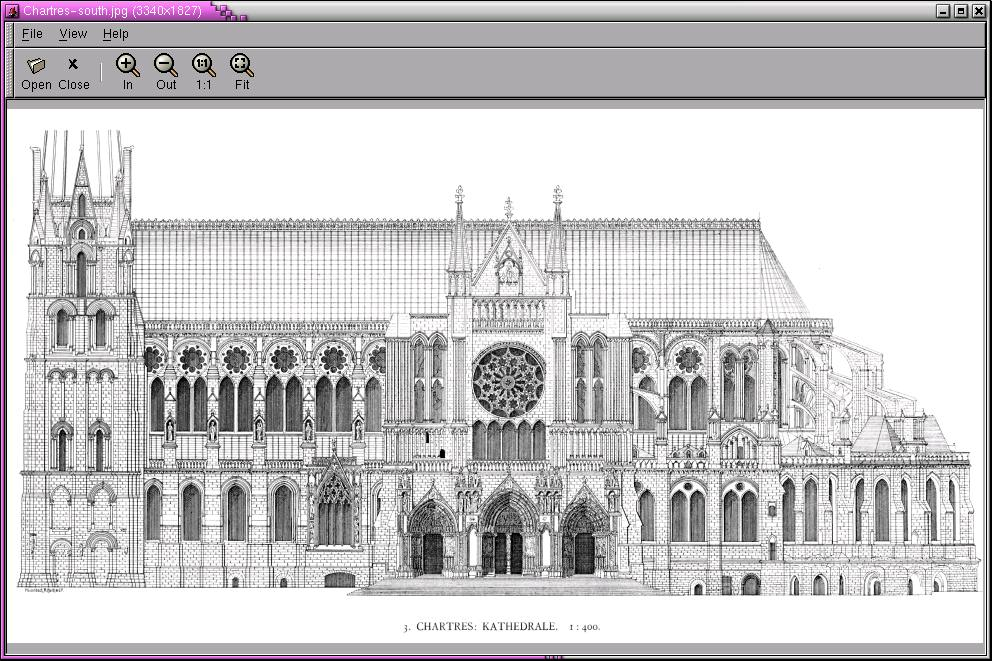Minimize the Chartres-south.jpg window

tap(943, 11)
